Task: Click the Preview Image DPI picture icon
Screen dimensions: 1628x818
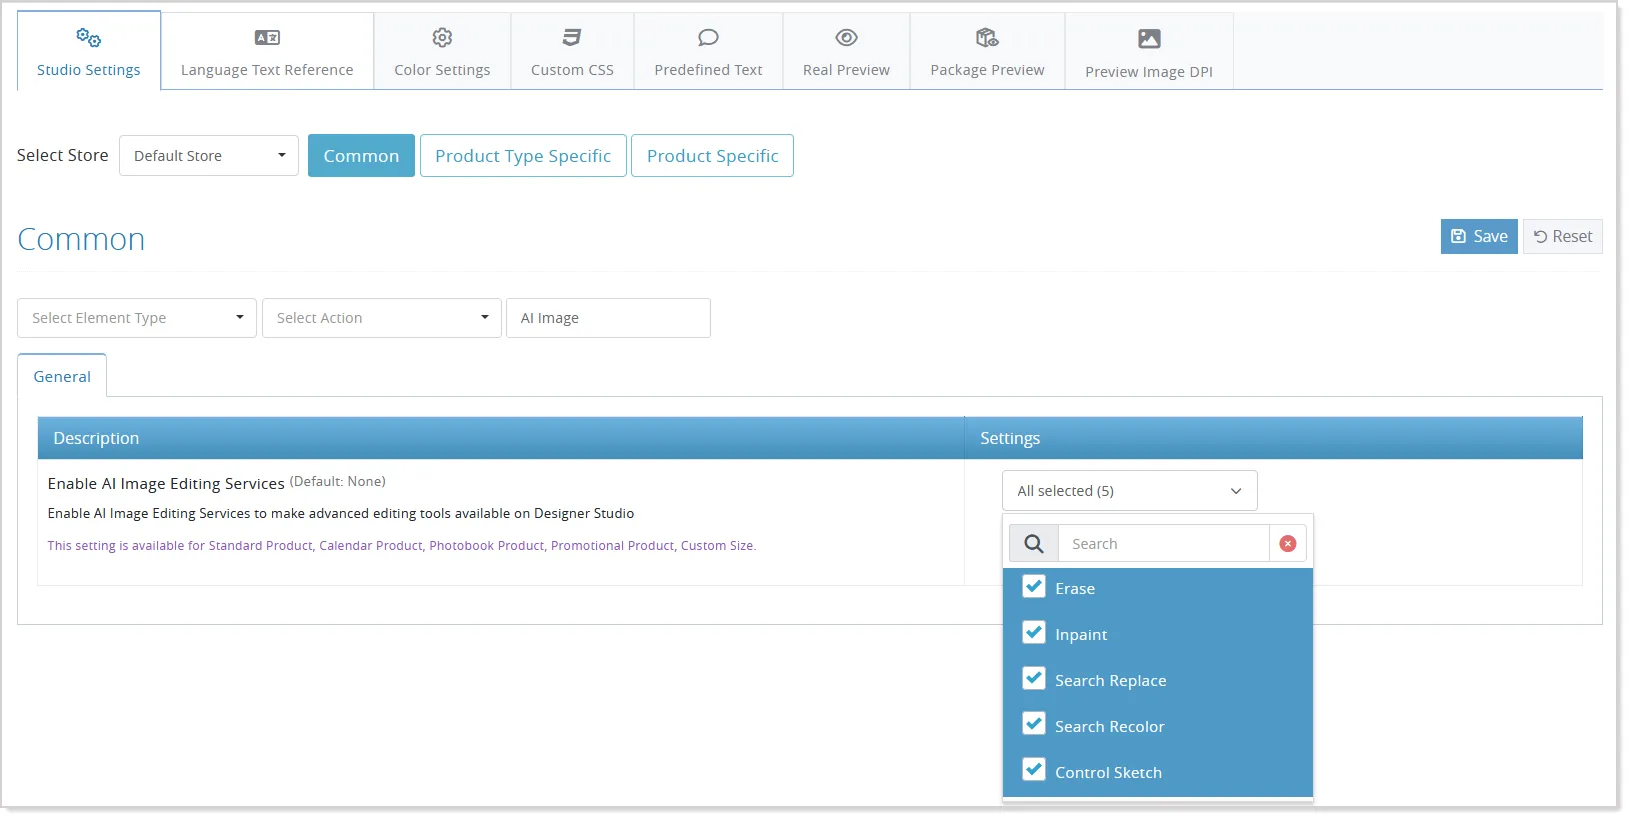Action: coord(1149,39)
